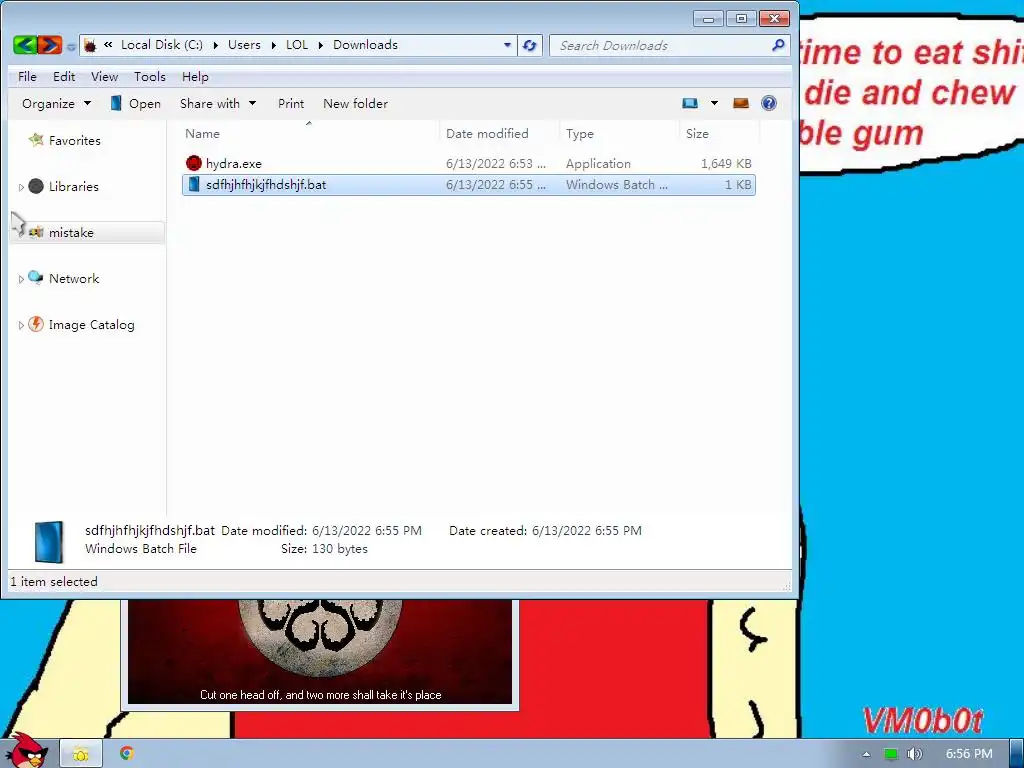Click the red hydra.exe file icon
This screenshot has width=1024, height=768.
pyautogui.click(x=193, y=163)
